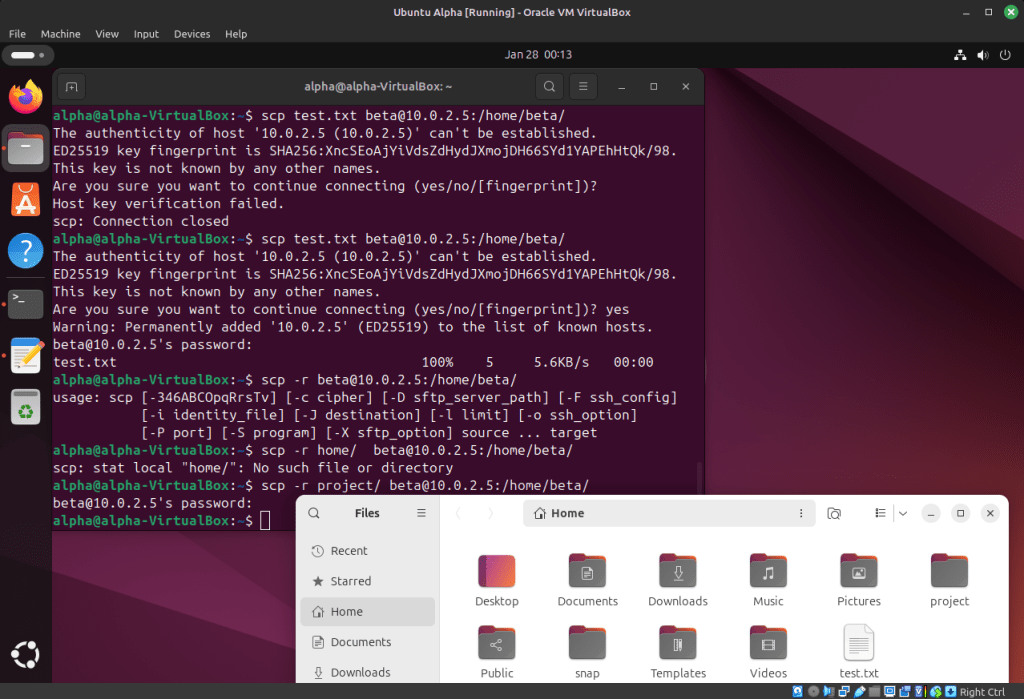Open the Machine menu

pos(60,34)
